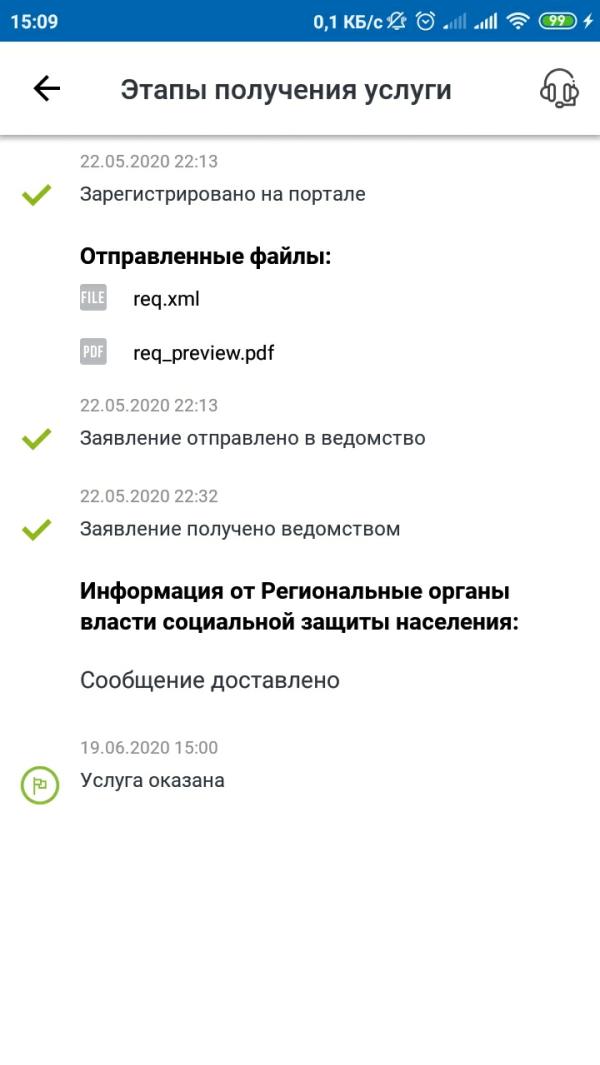Open the req_preview.pdf file
Image resolution: width=600 pixels, height=1065 pixels.
[x=203, y=352]
